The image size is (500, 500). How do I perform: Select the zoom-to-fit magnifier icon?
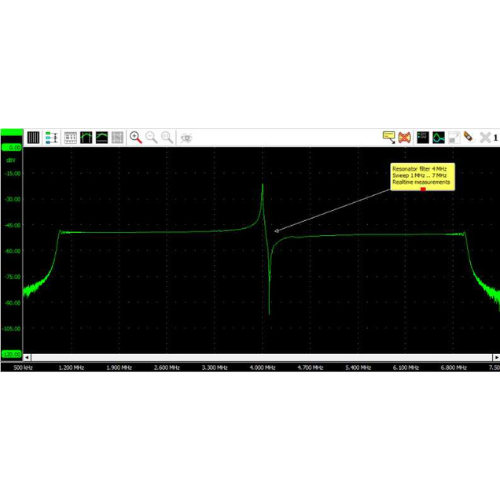[167, 137]
